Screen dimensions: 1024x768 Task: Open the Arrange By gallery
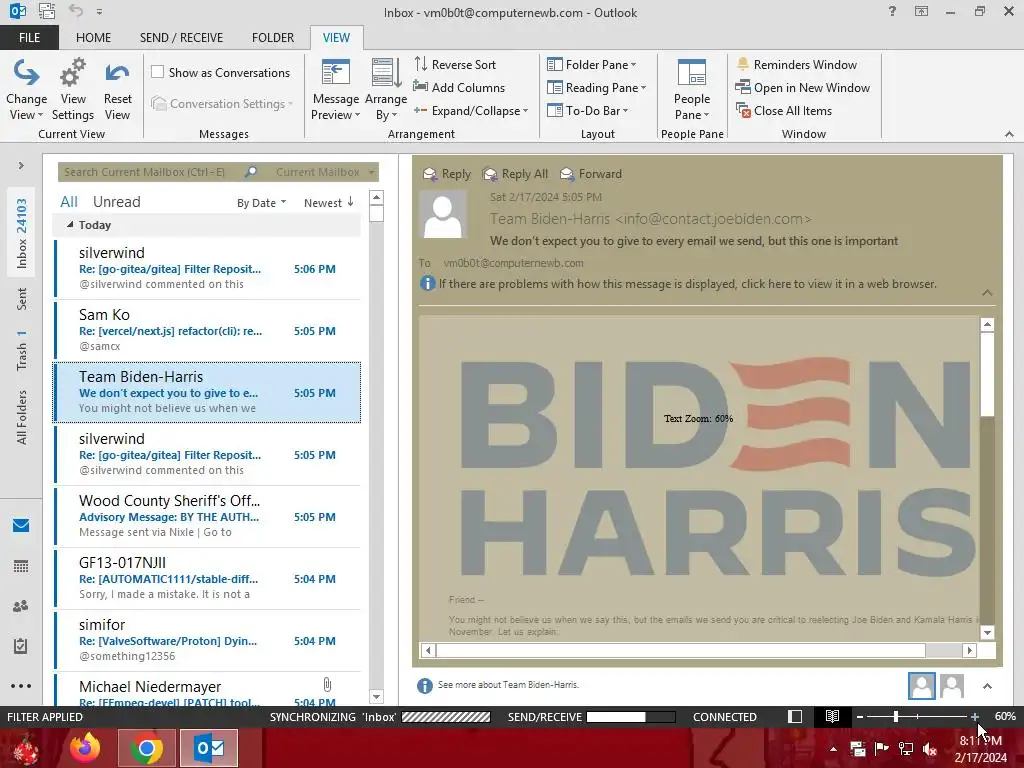coord(386,90)
